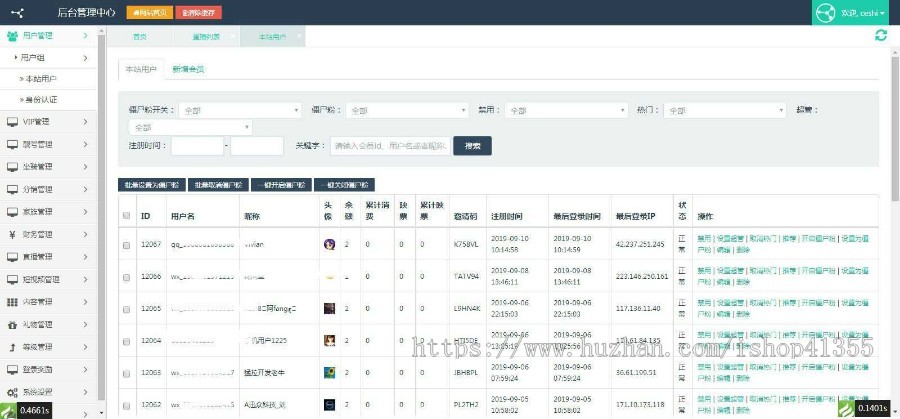The height and width of the screenshot is (419, 900).
Task: Check the box for user ID 12065
Action: tap(126, 309)
